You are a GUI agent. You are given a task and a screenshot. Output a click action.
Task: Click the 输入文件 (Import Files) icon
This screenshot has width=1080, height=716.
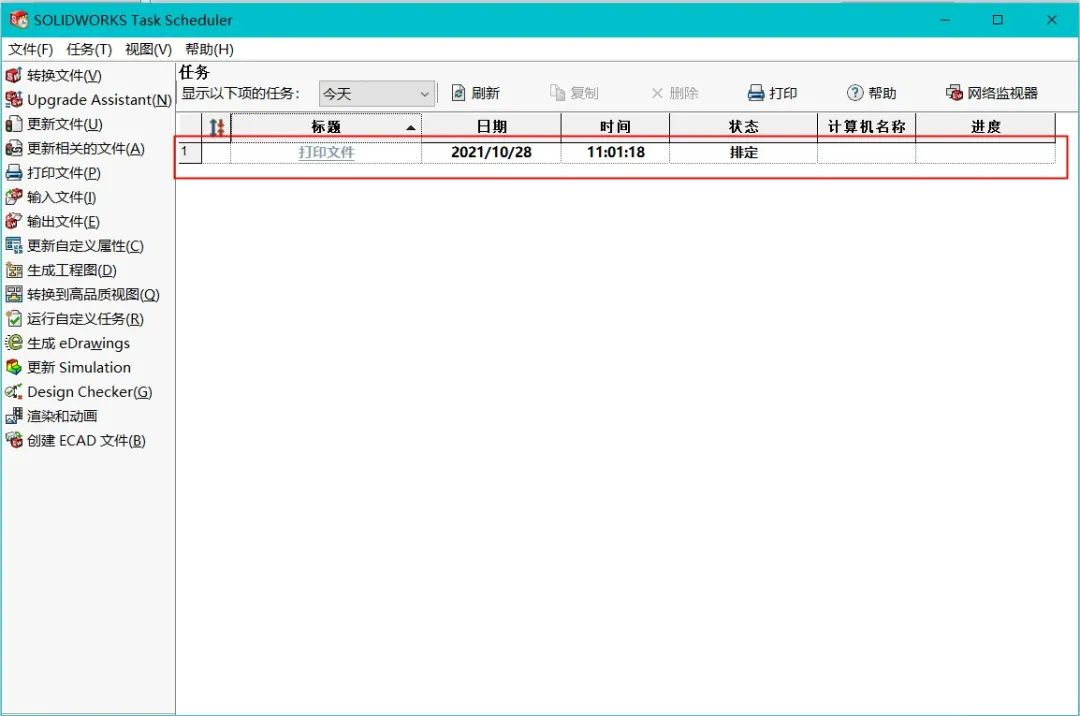click(14, 197)
